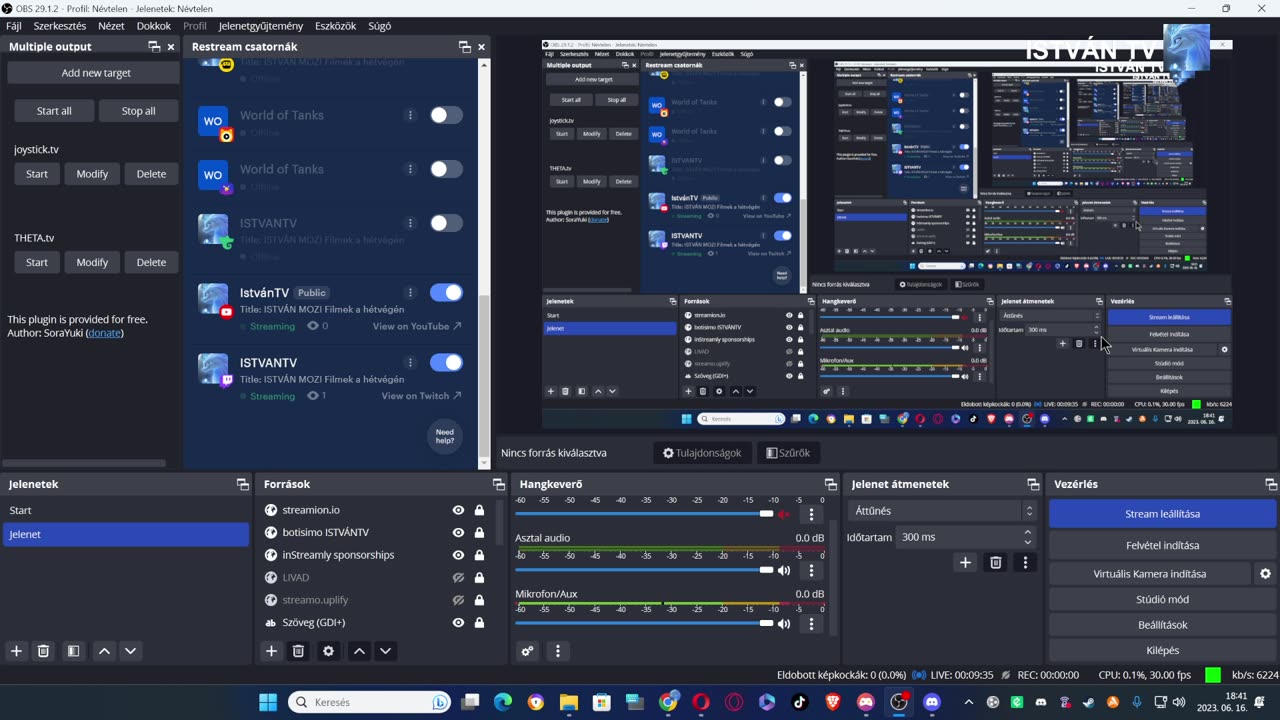The height and width of the screenshot is (720, 1280).
Task: Stop streaming with Stream leállítása
Action: [1162, 514]
